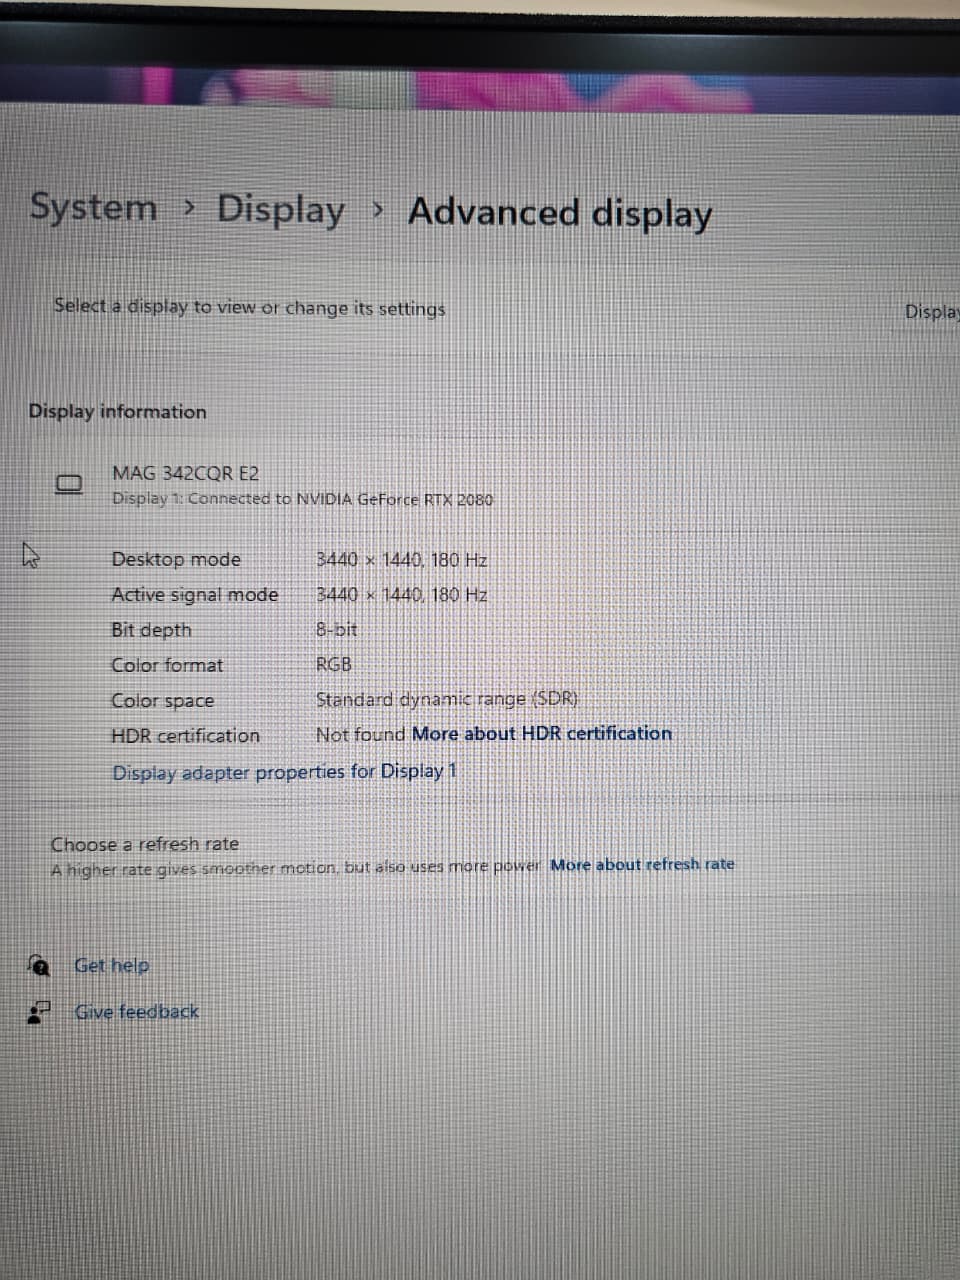Image resolution: width=960 pixels, height=1280 pixels.
Task: Click the Display breadcrumb
Action: [282, 210]
